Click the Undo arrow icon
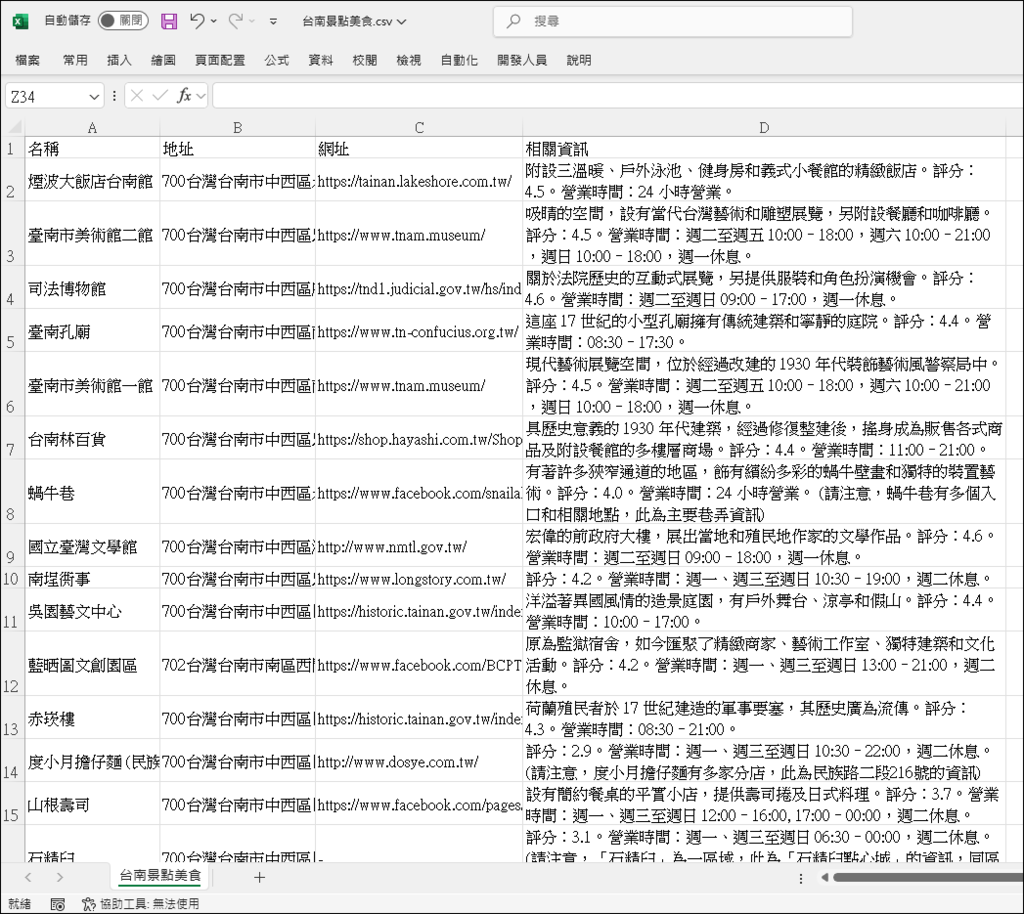Screen dimensions: 1024x914 click(x=197, y=21)
